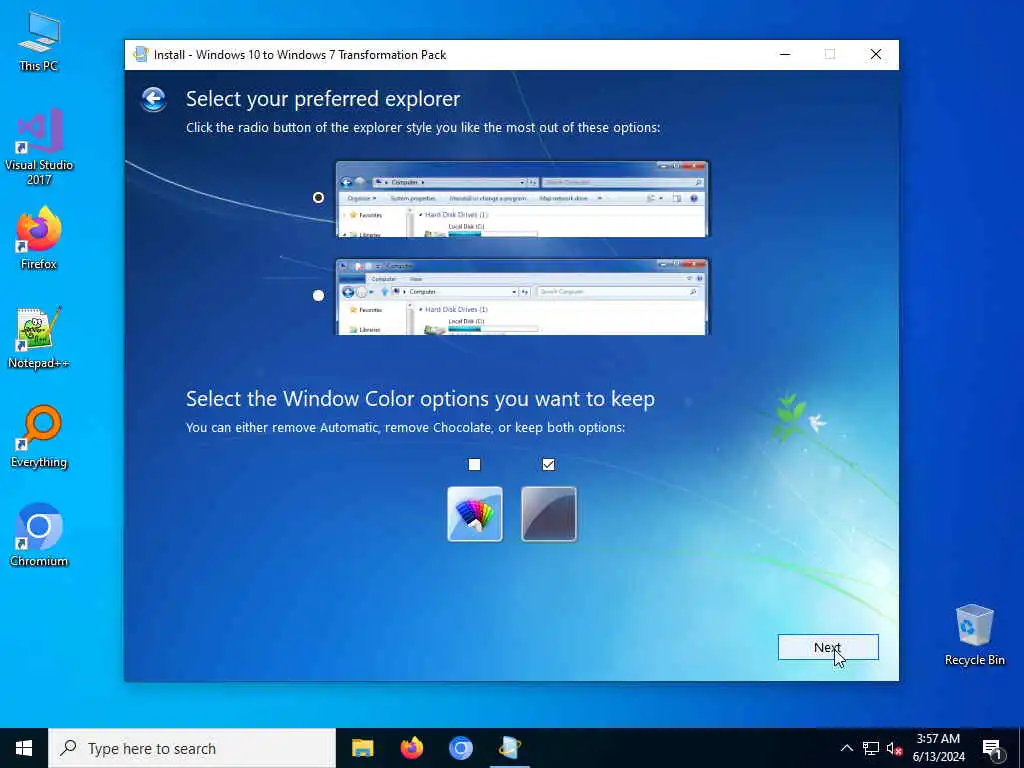Select the first explorer style radio button
Screen dimensions: 1024x768
(318, 197)
